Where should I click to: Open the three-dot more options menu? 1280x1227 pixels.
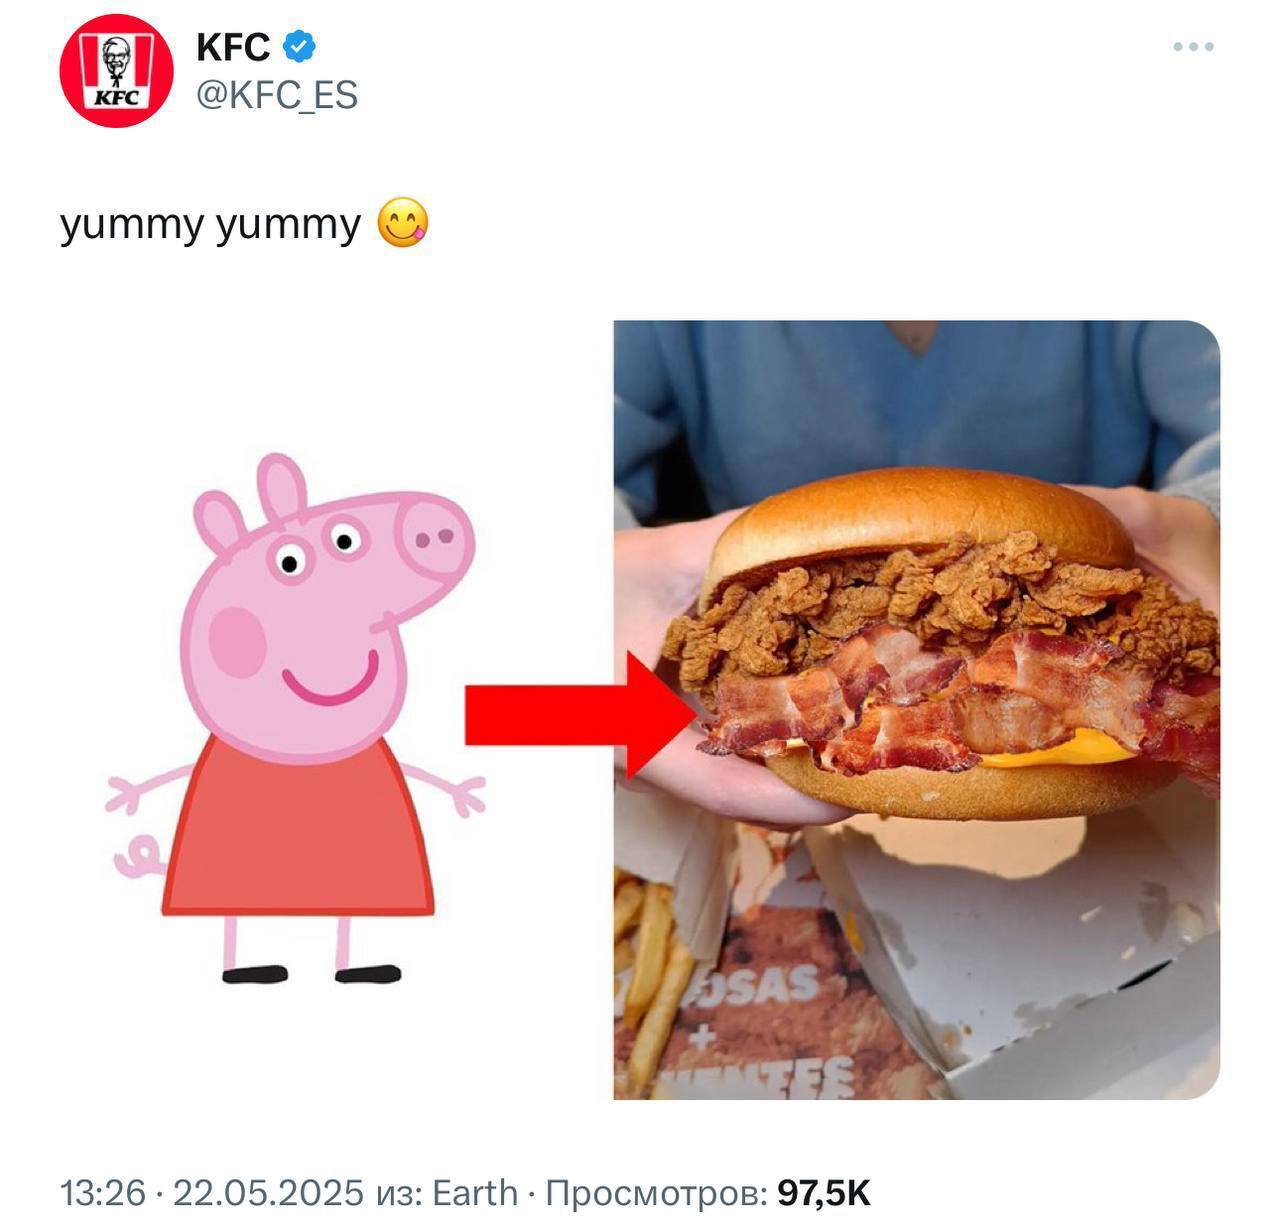(x=1193, y=47)
